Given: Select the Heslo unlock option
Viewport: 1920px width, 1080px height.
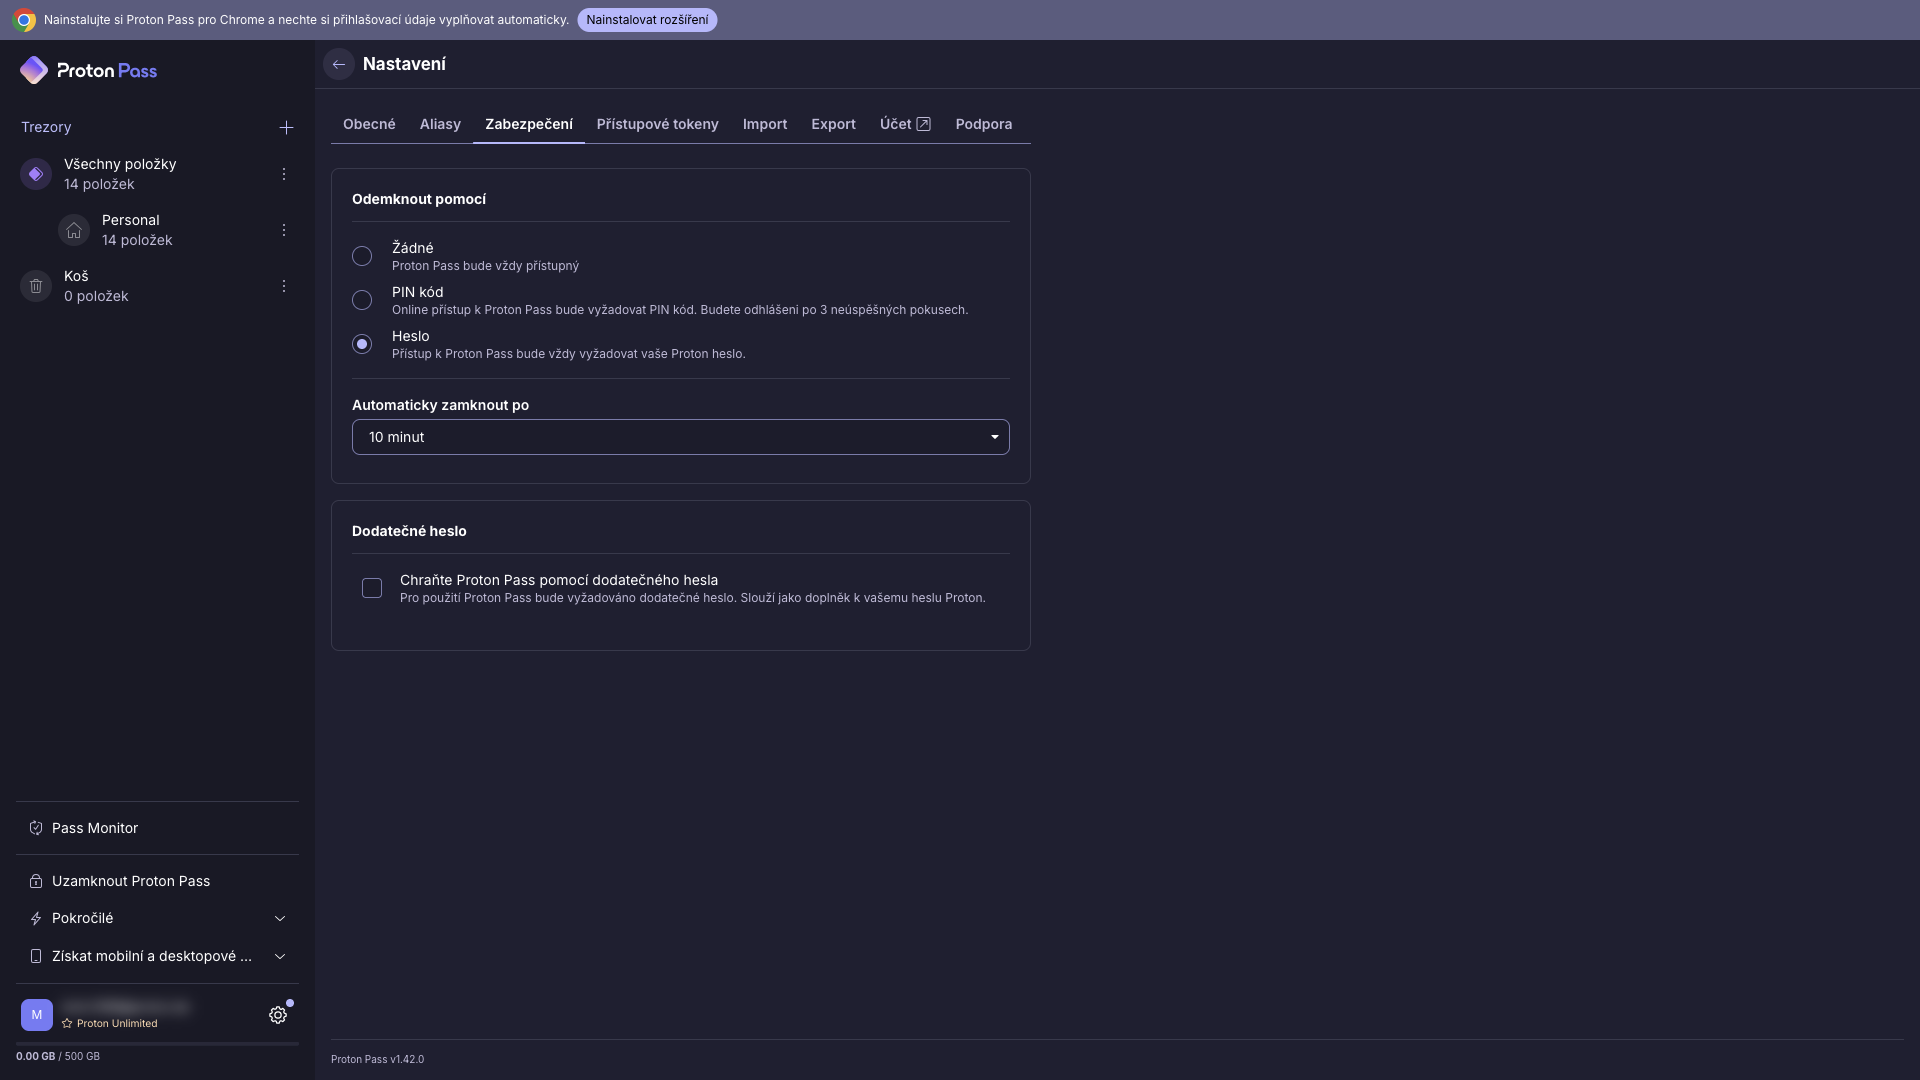Looking at the screenshot, I should 362,344.
